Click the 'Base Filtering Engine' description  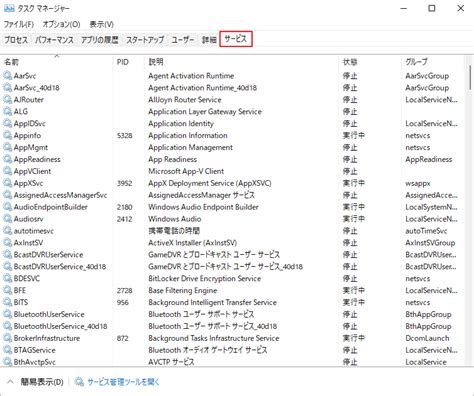tap(183, 291)
